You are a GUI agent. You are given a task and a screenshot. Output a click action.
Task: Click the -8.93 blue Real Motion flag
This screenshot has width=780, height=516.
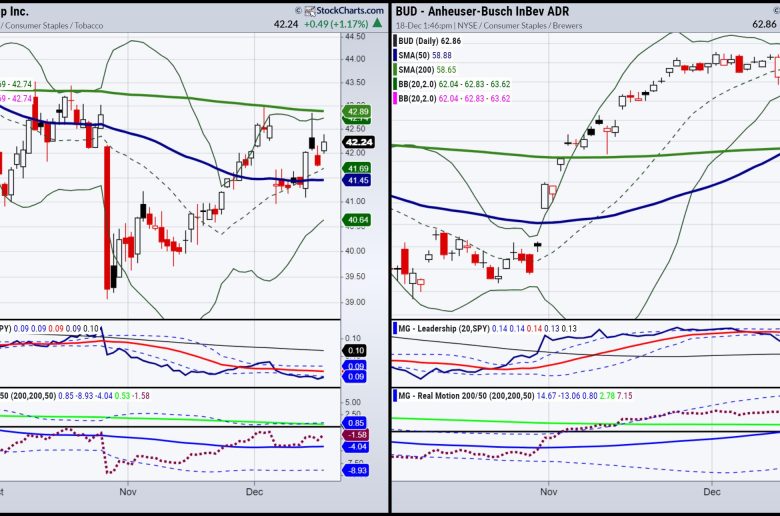click(355, 470)
